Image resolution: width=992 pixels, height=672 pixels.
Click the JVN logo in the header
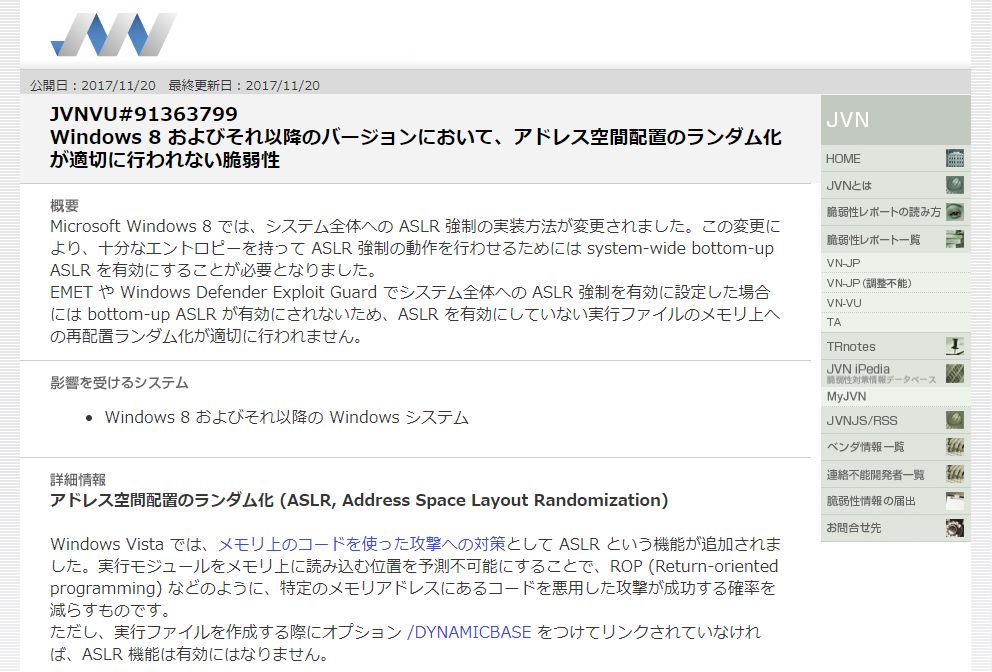tap(113, 35)
